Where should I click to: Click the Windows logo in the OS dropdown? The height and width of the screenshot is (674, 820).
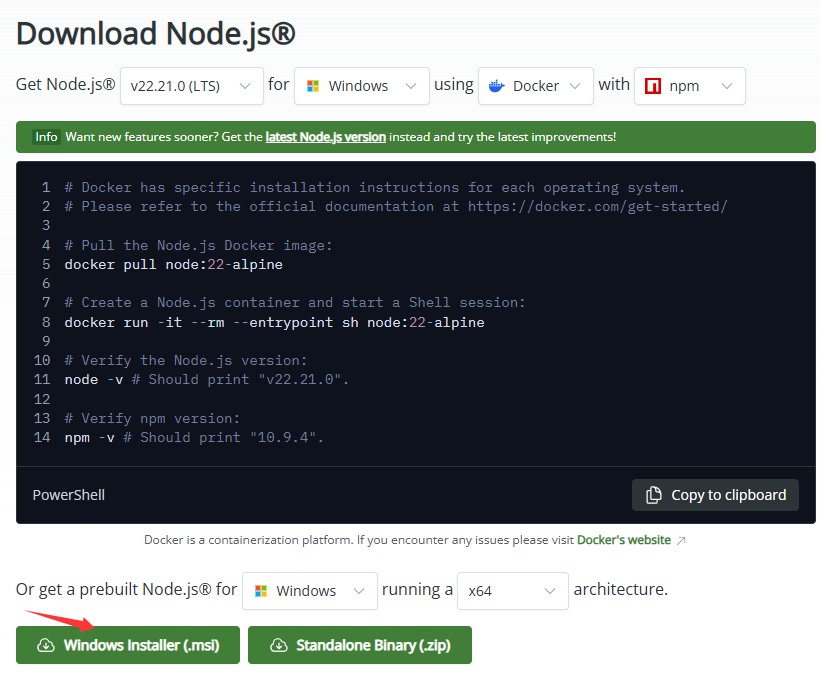pos(313,86)
